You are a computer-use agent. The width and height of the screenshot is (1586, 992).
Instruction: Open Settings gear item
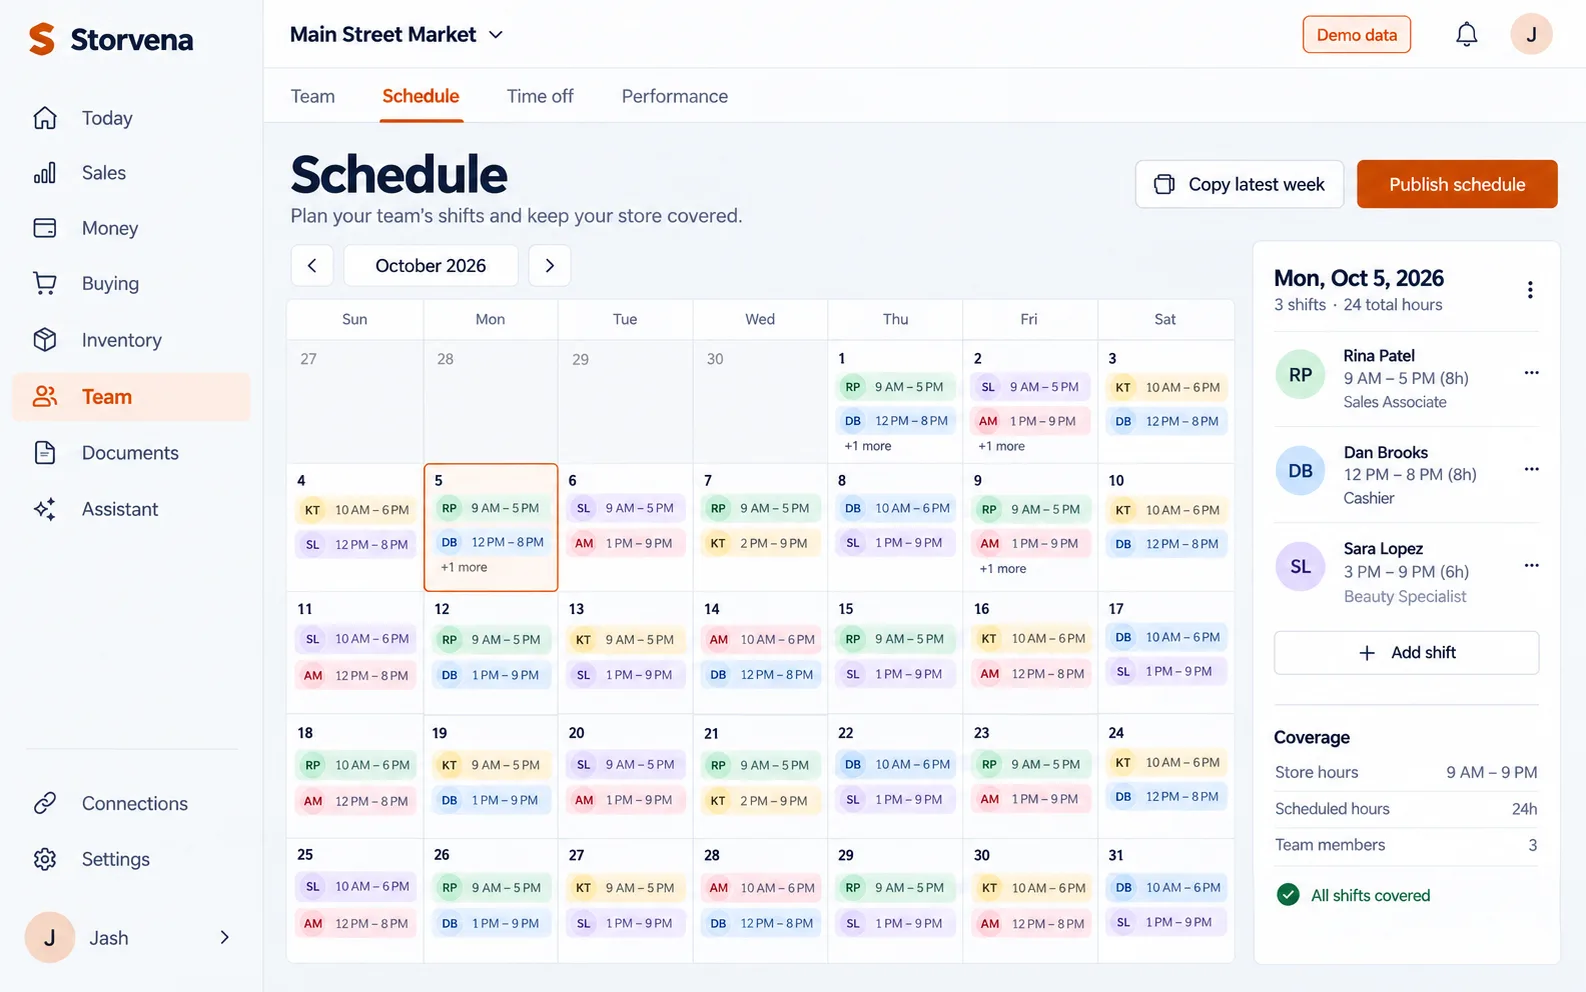click(131, 859)
